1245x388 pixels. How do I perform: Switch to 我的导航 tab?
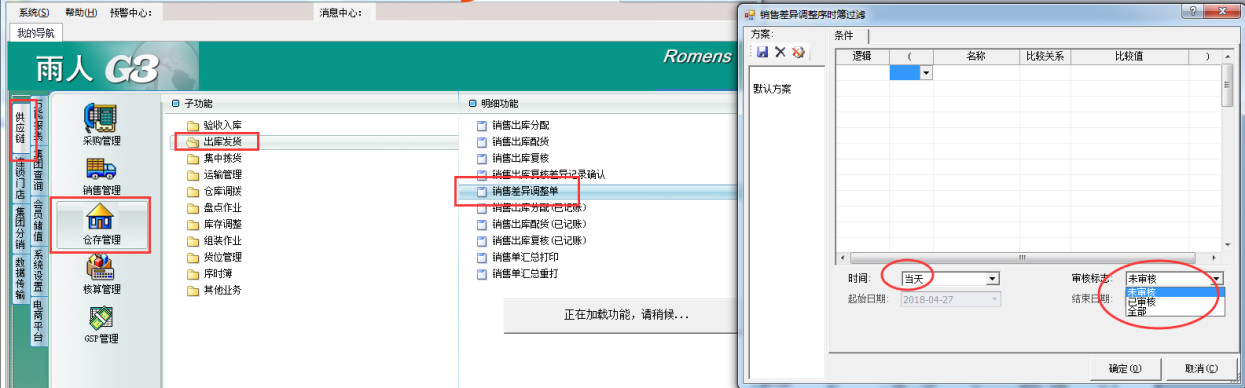coord(37,33)
